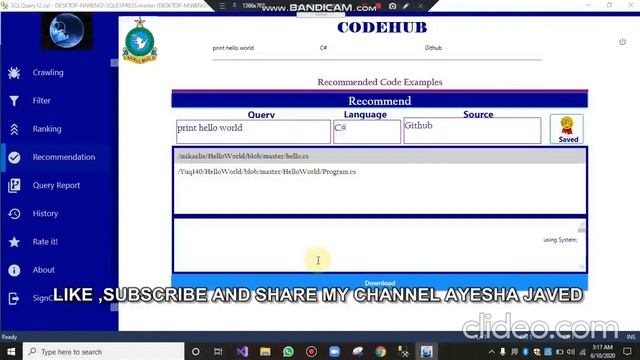The width and height of the screenshot is (640, 360).
Task: Click the Filter funnel icon
Action: click(14, 101)
